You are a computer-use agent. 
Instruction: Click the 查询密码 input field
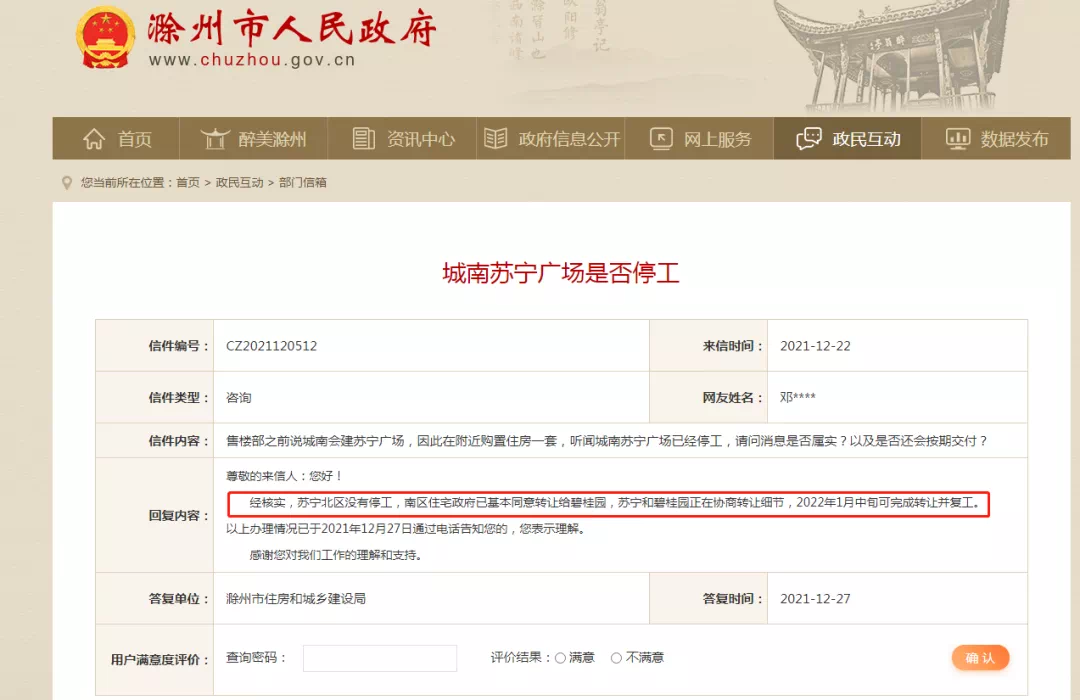pyautogui.click(x=380, y=658)
